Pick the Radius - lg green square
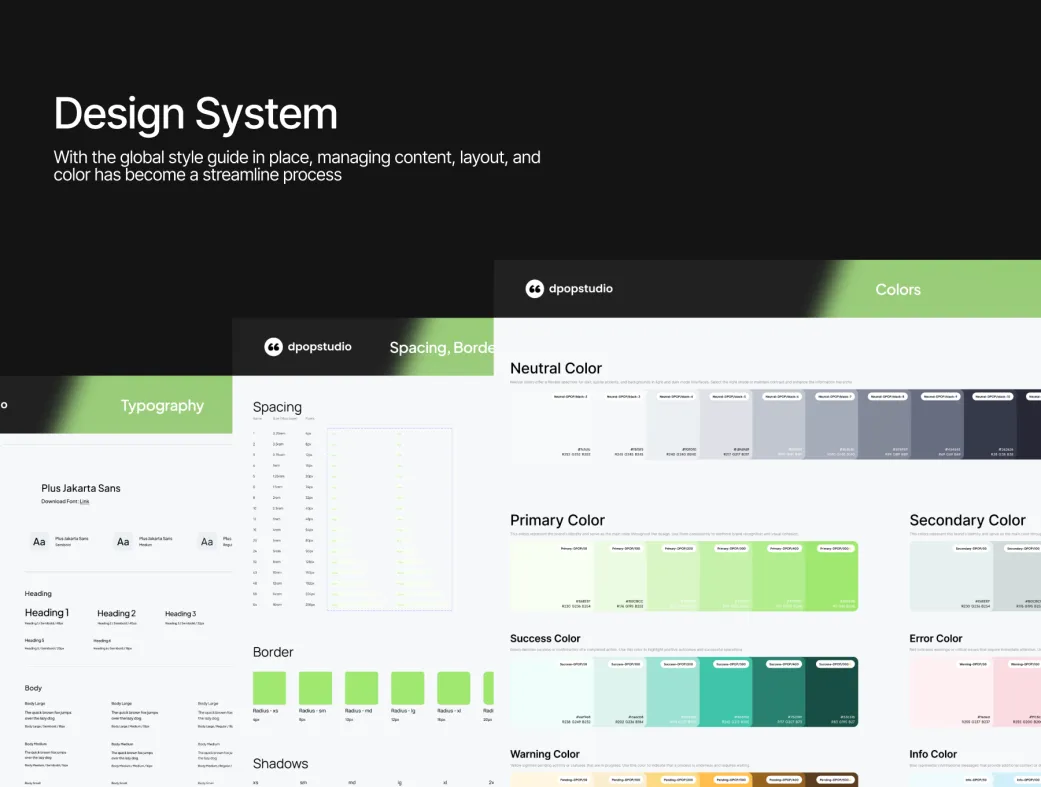1041x787 pixels. coord(408,688)
